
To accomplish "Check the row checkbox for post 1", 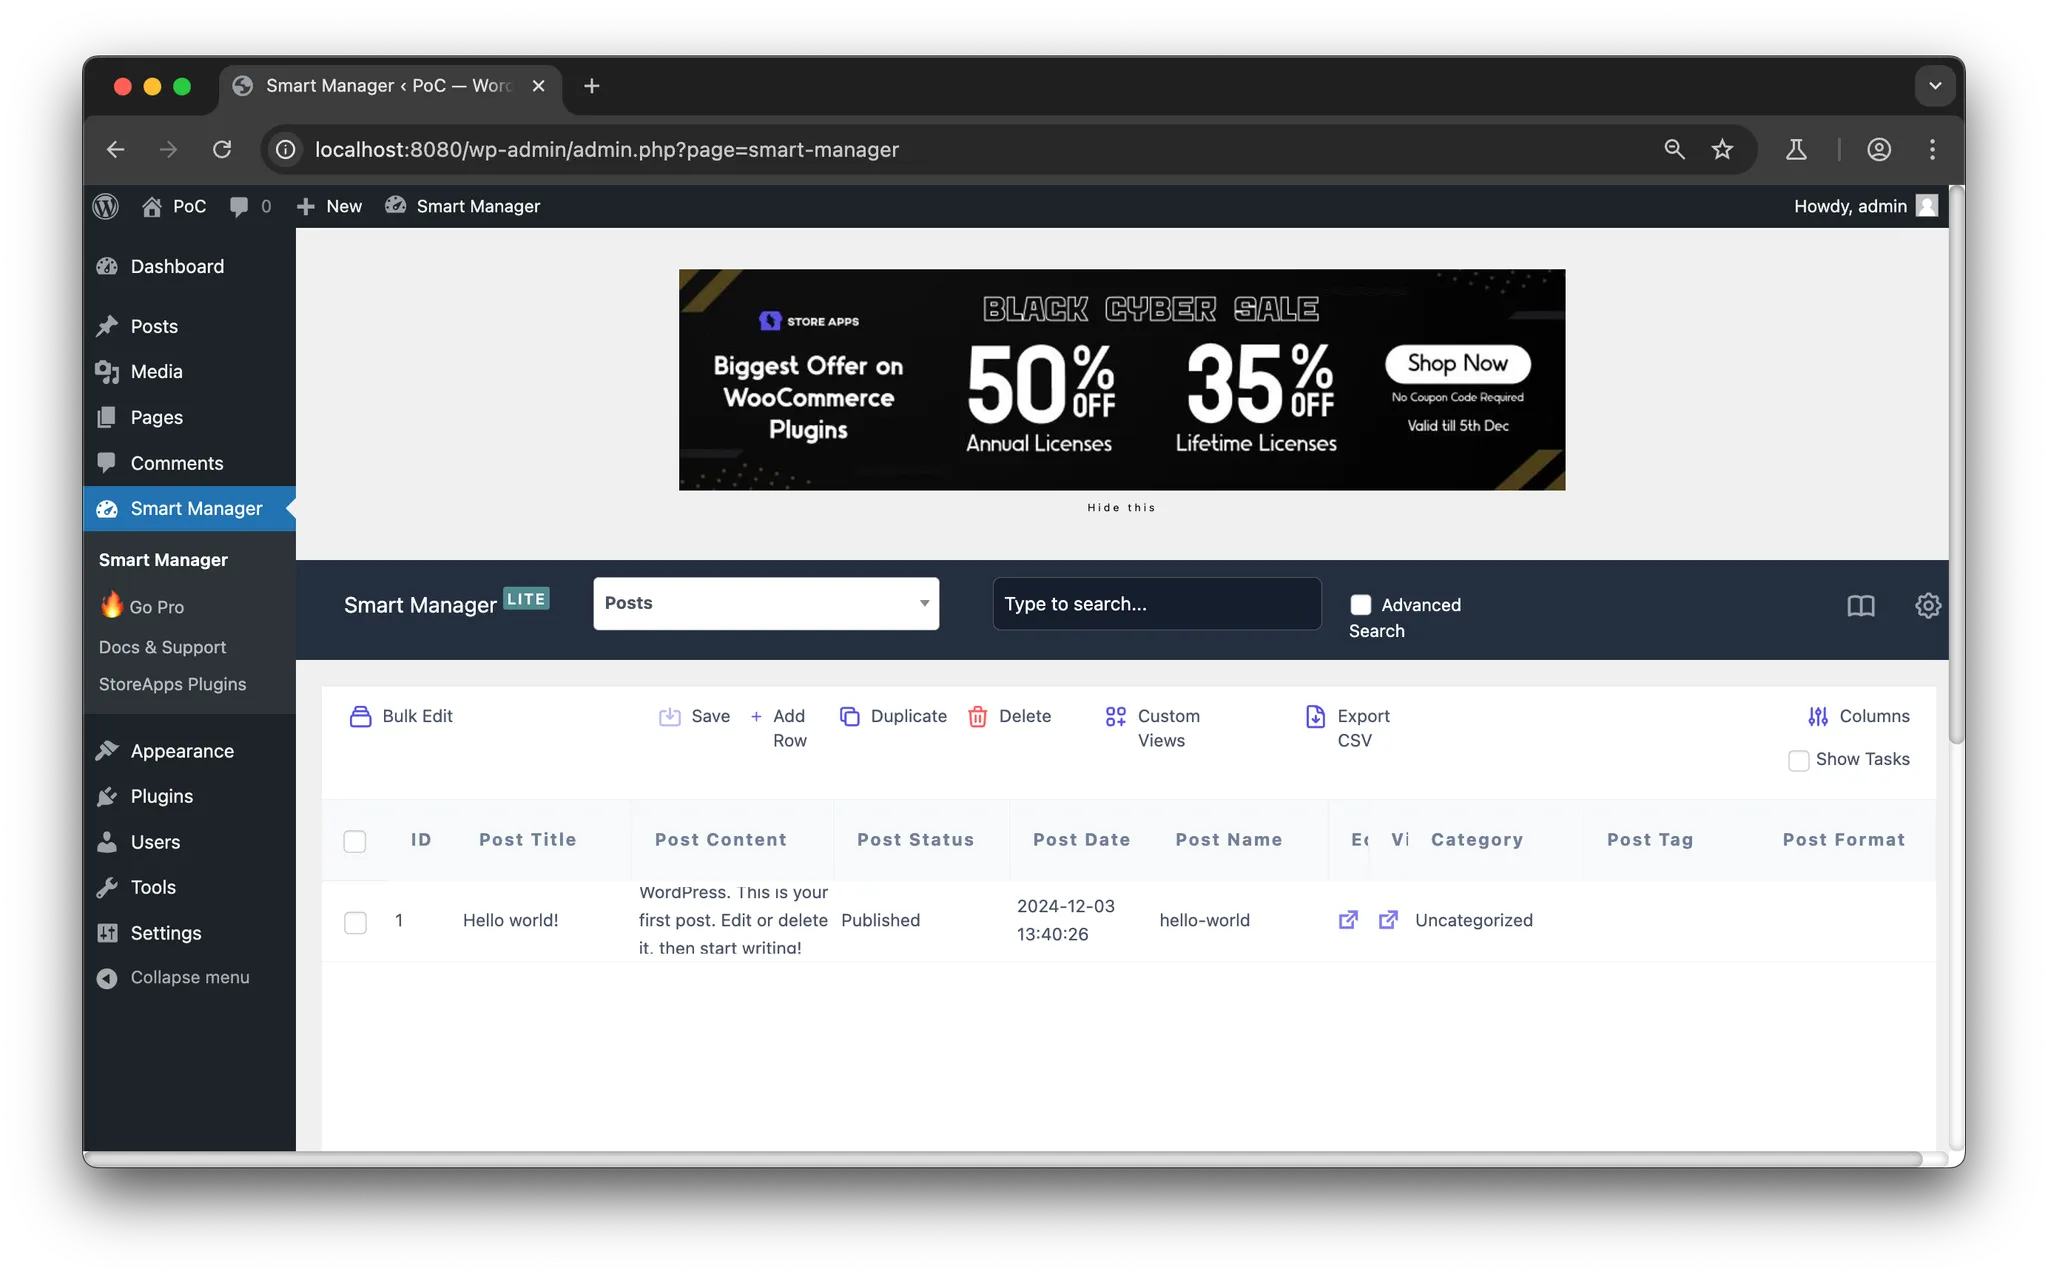I will coord(355,921).
